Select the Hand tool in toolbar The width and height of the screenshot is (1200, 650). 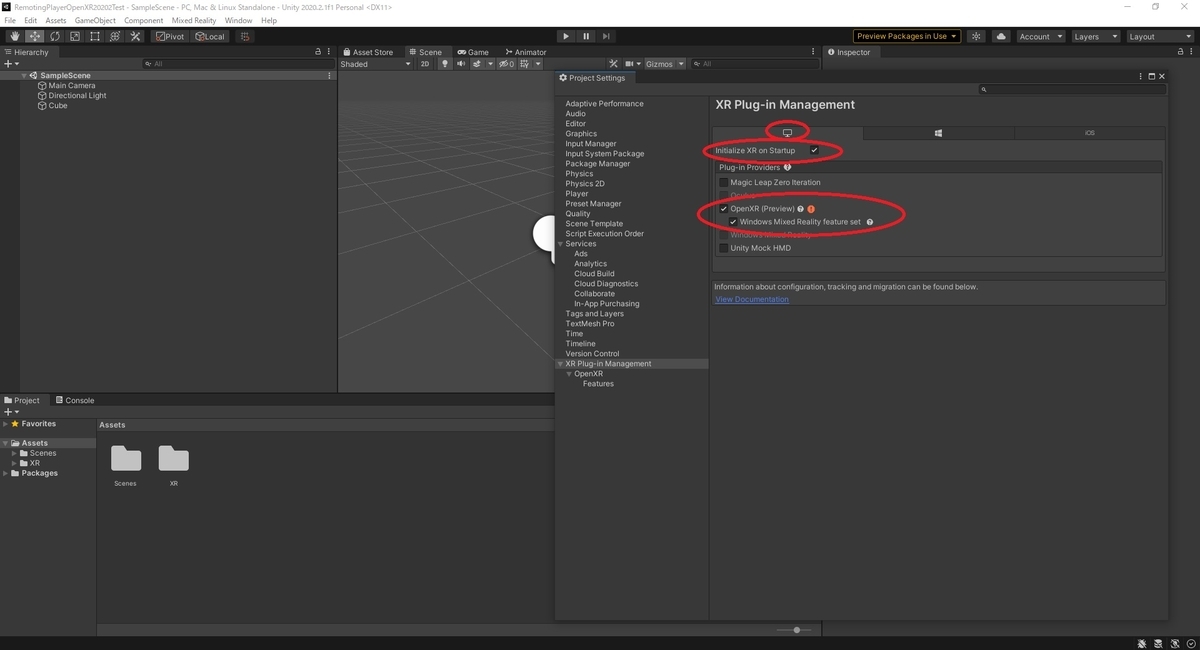pyautogui.click(x=15, y=36)
